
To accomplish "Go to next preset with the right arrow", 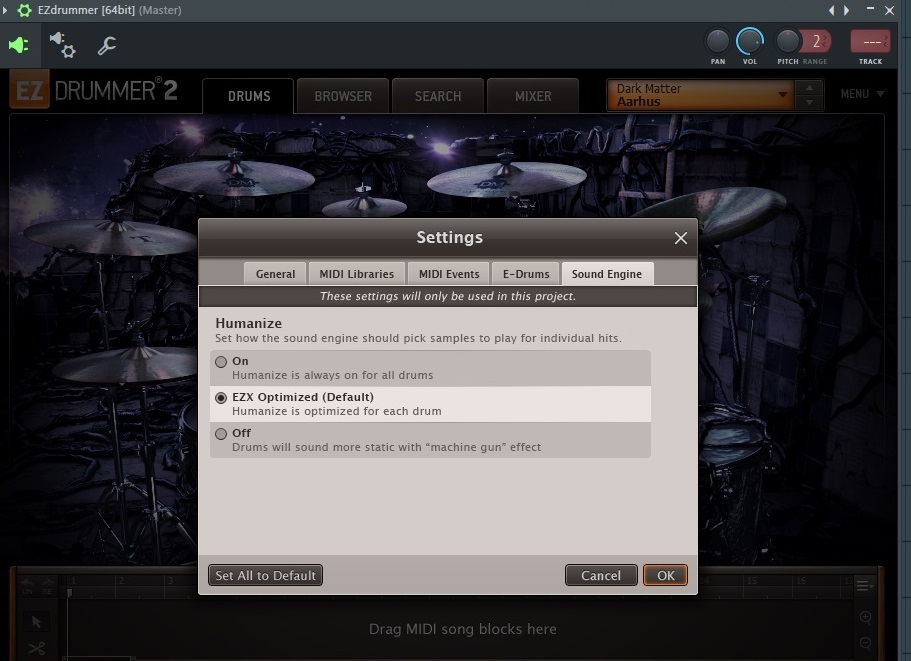I will (x=847, y=10).
